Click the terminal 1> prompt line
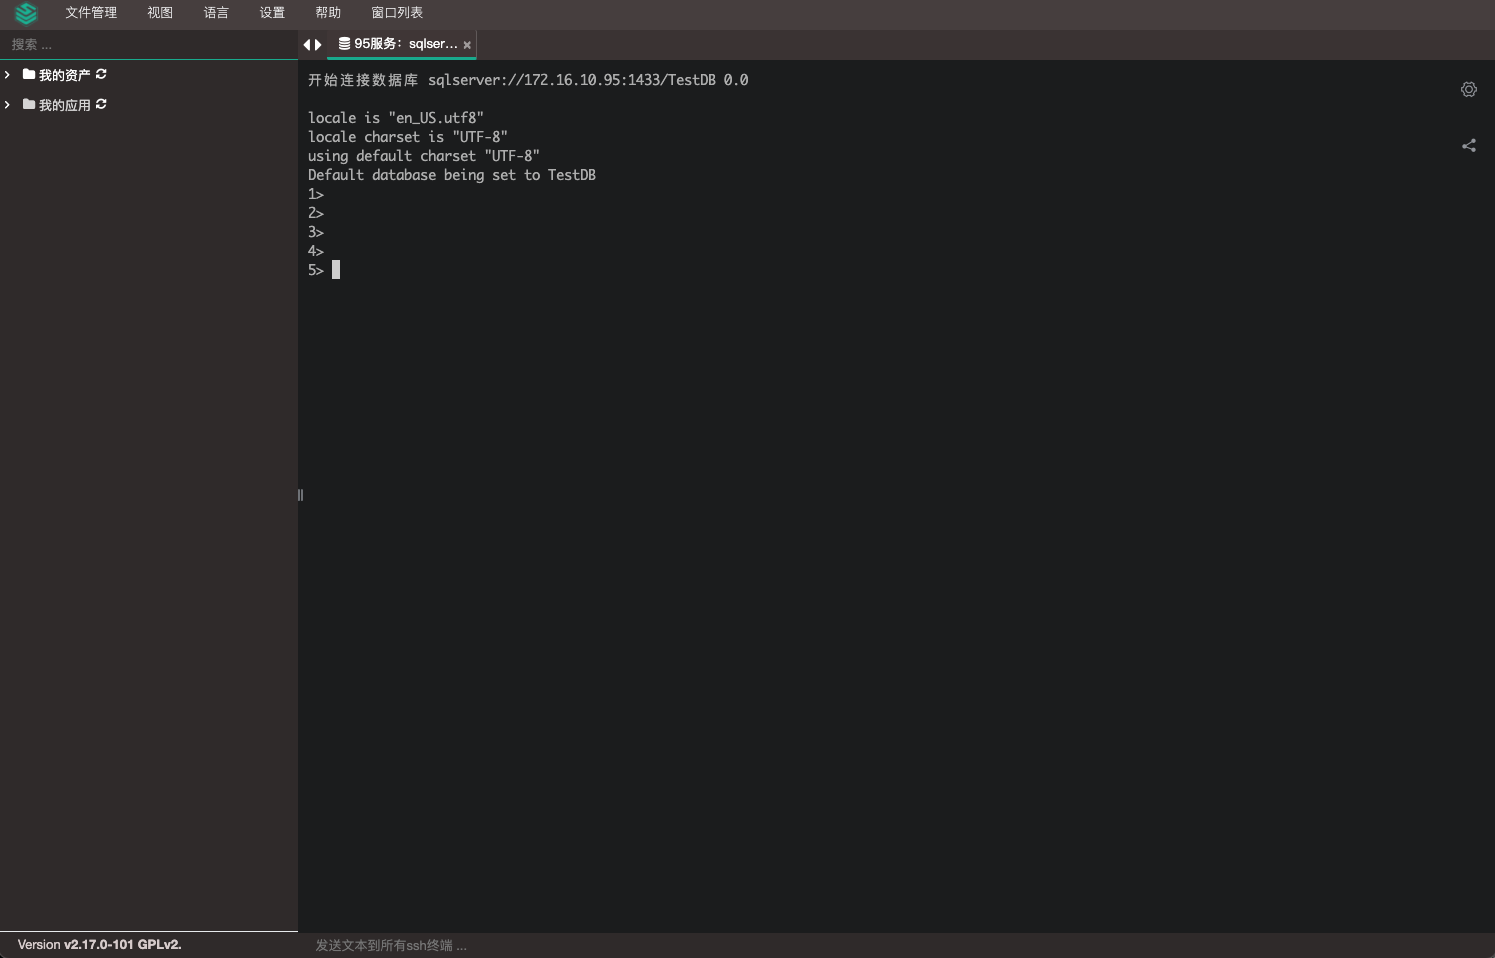The height and width of the screenshot is (958, 1495). [316, 194]
